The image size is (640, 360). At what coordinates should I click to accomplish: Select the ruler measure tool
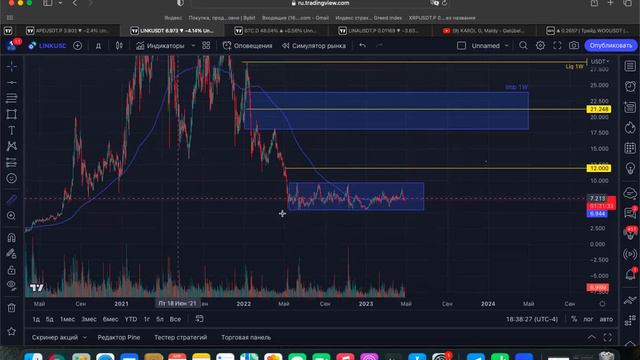click(11, 199)
